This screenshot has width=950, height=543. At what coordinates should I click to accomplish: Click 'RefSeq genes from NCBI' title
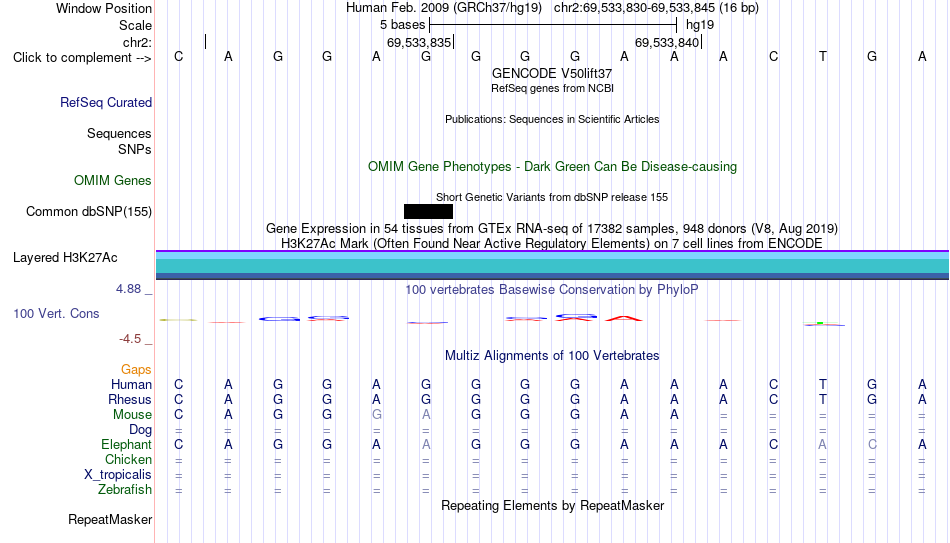tap(552, 88)
